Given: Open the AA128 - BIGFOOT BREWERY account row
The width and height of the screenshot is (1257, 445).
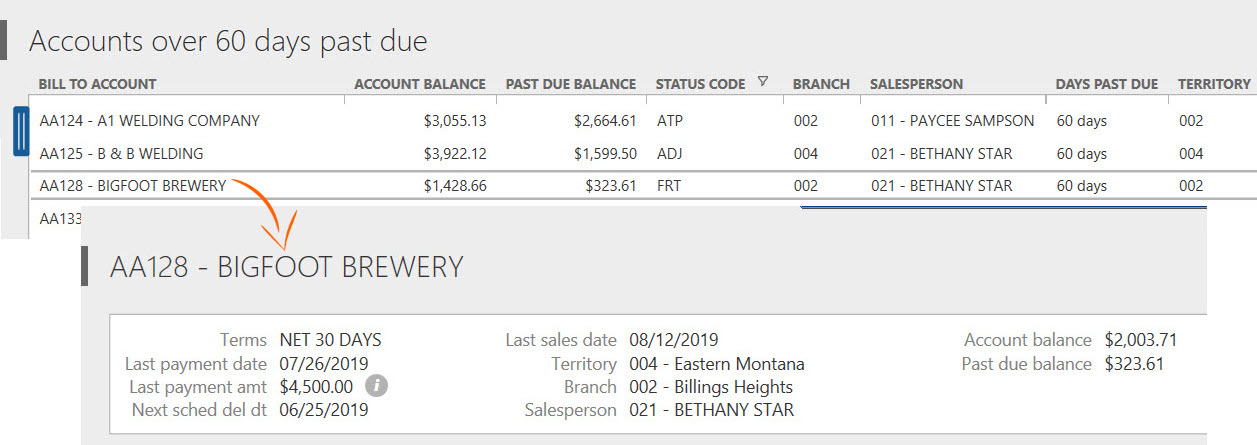Looking at the screenshot, I should 642,186.
